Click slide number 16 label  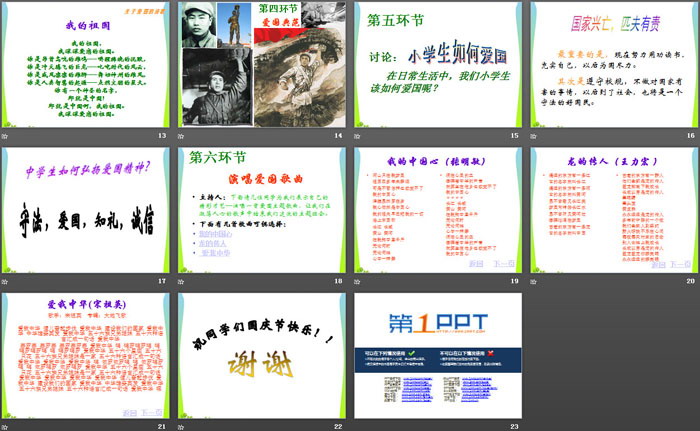691,135
